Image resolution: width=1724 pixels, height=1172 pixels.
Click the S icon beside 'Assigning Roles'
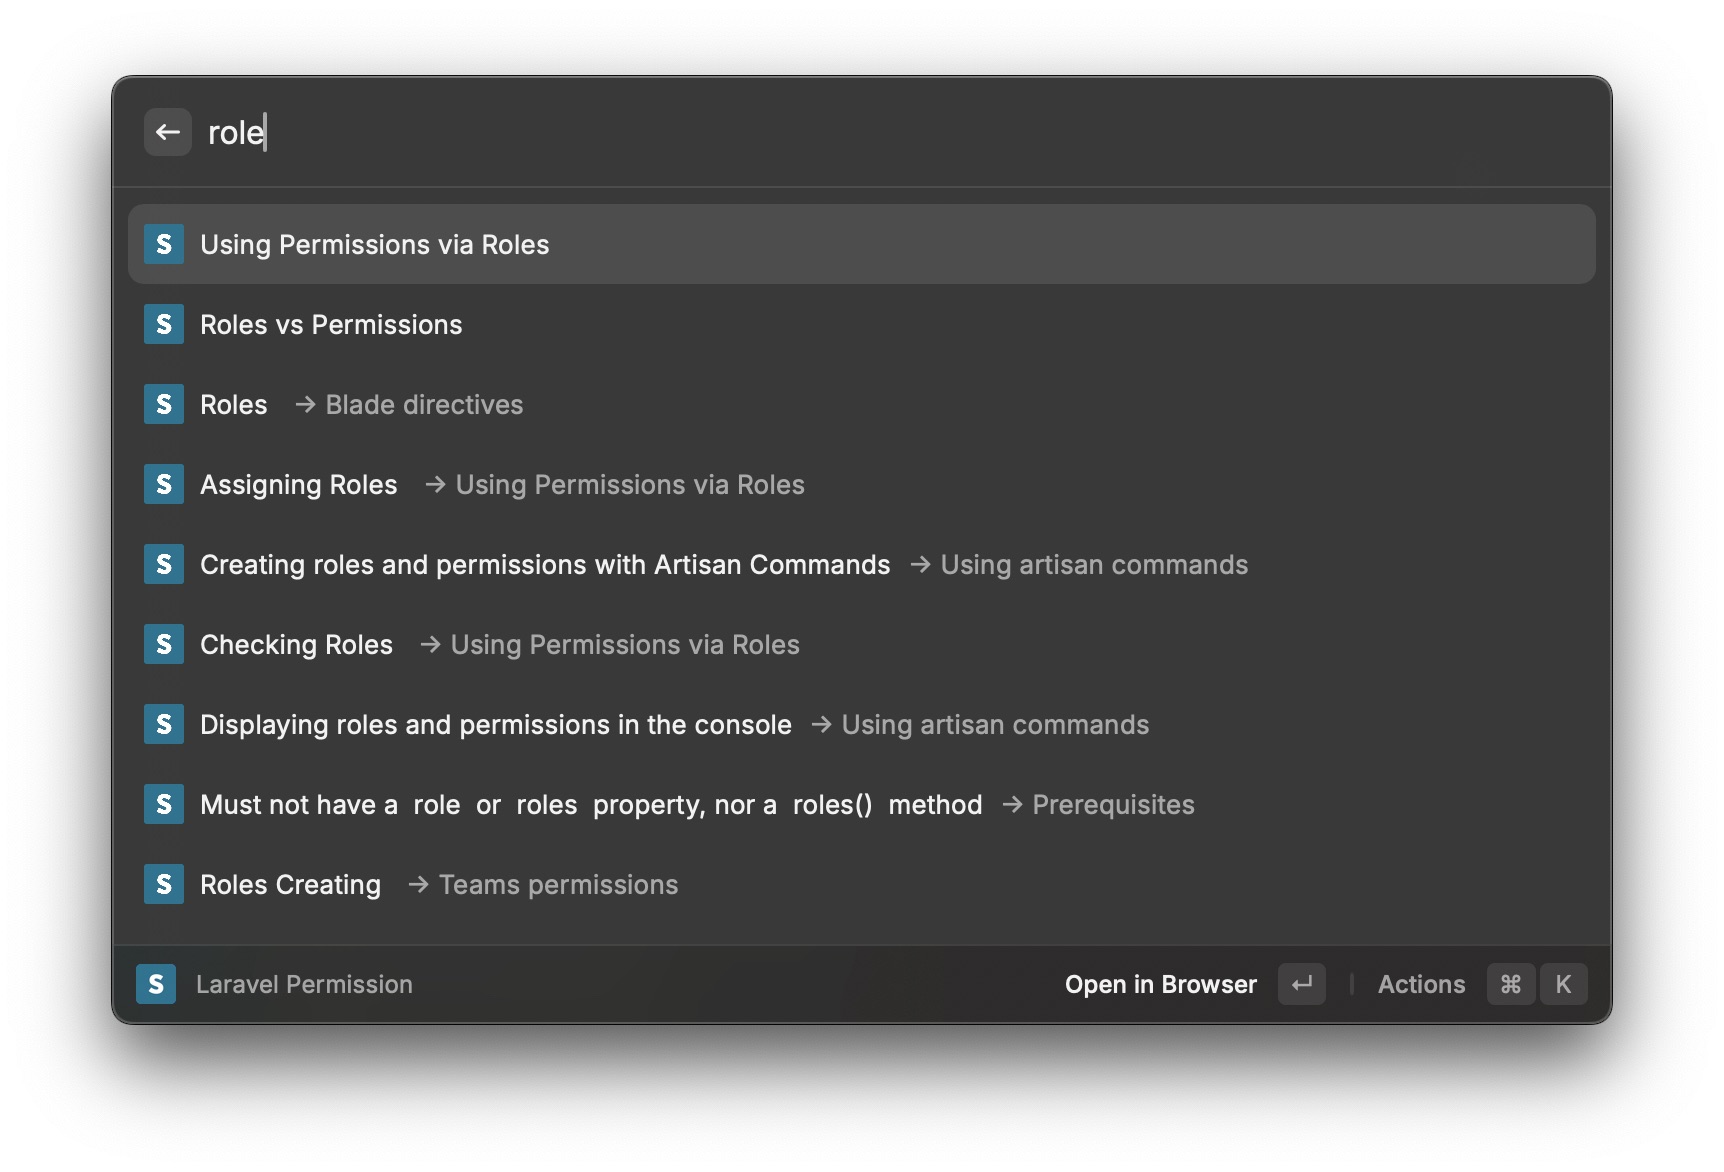point(164,484)
